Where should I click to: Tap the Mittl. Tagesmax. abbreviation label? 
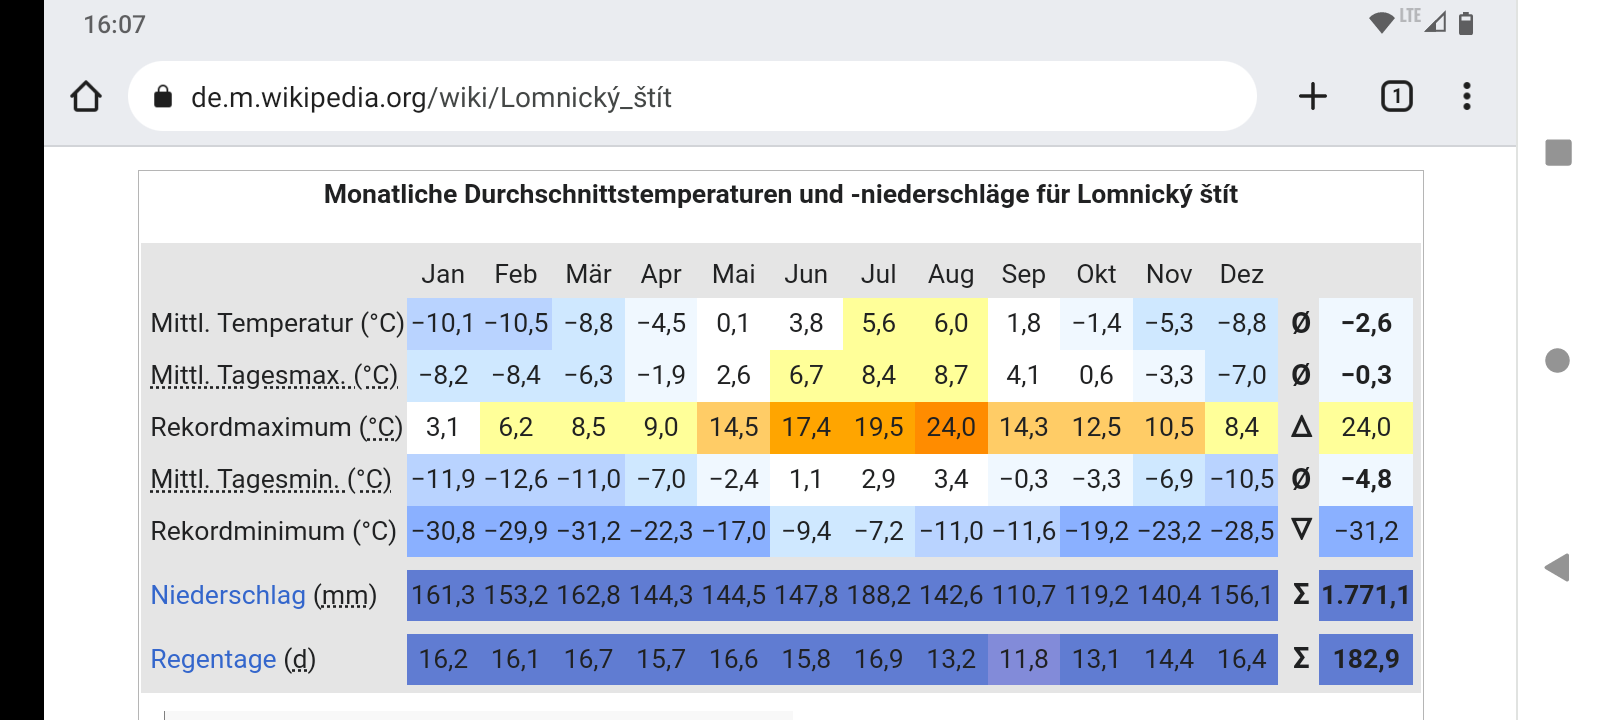pyautogui.click(x=273, y=375)
